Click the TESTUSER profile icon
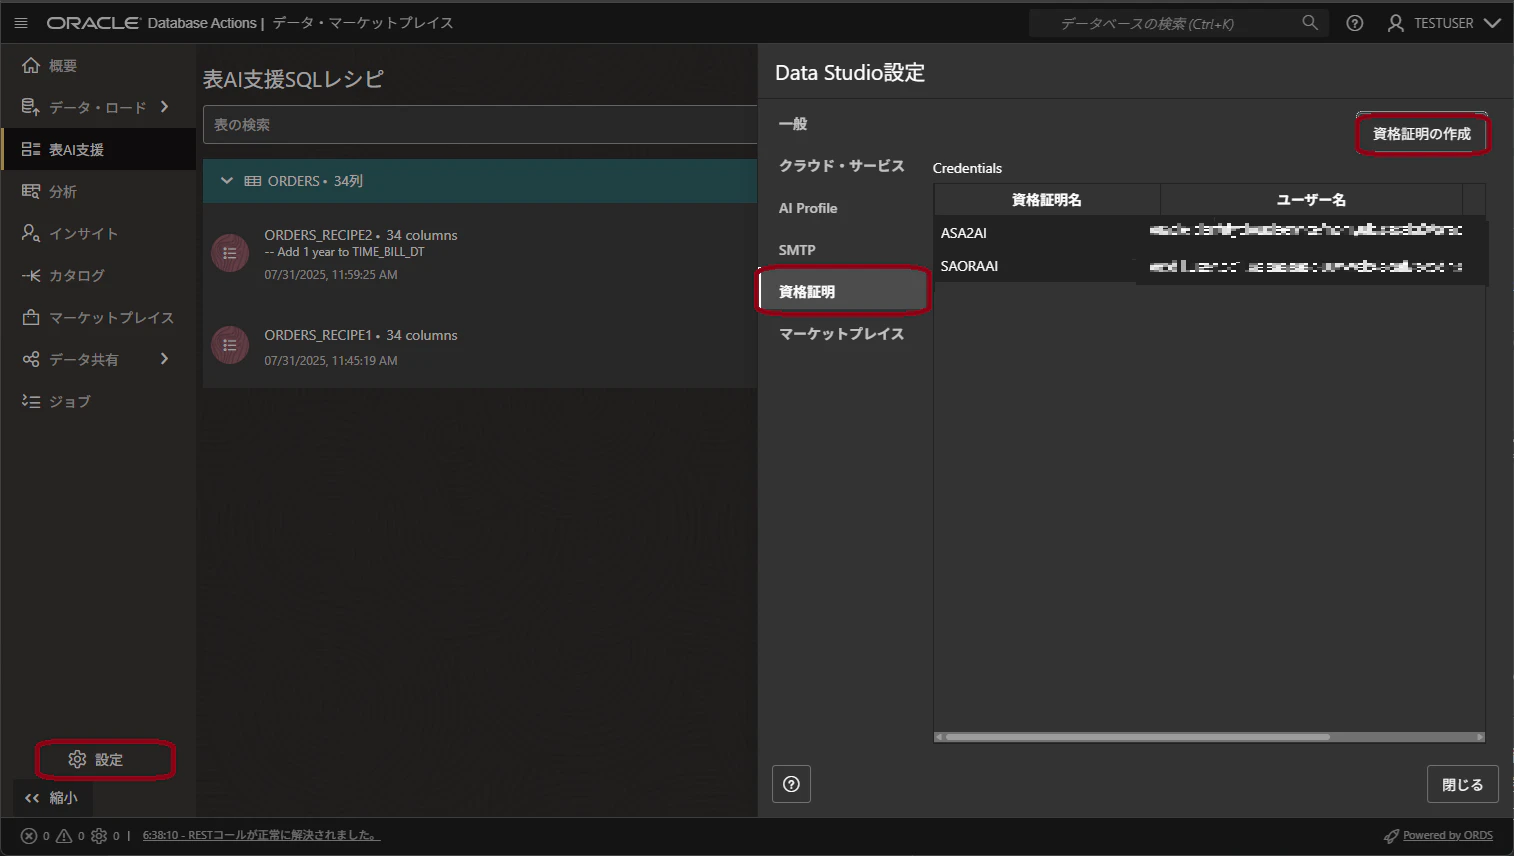Screen dimensions: 1514x856 [x=1396, y=23]
